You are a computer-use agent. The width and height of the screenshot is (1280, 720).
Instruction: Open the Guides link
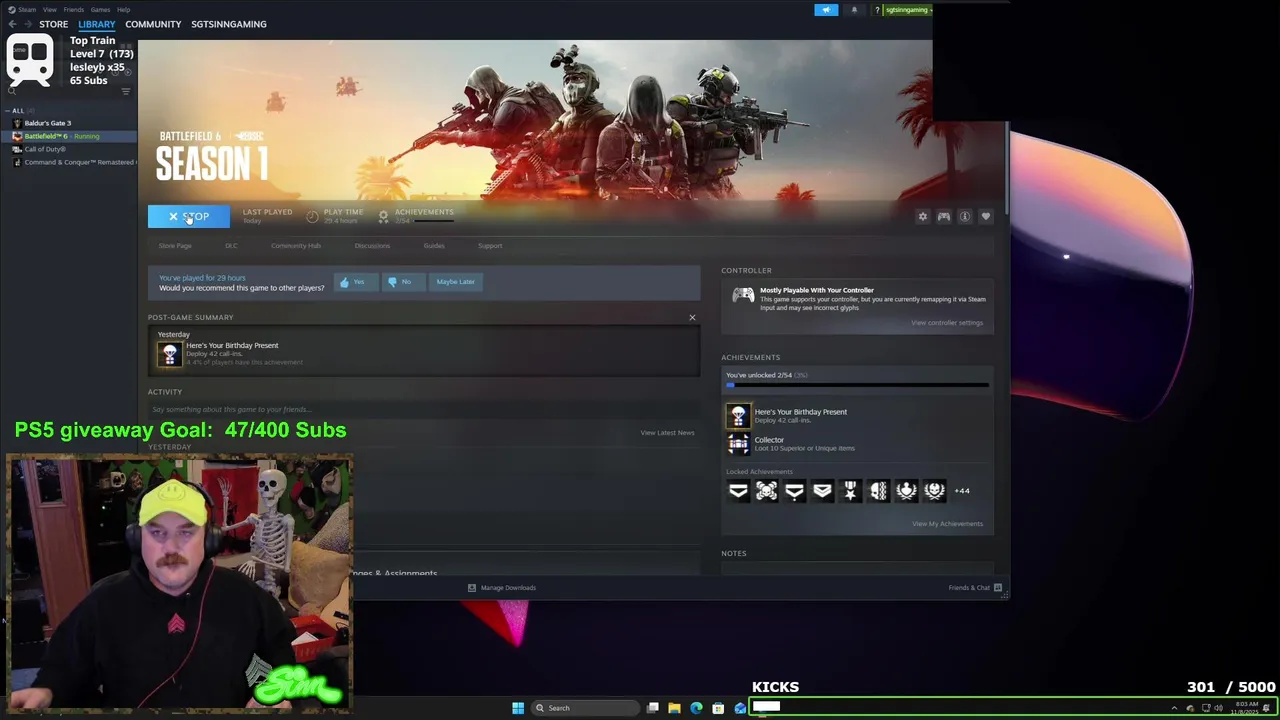point(434,246)
